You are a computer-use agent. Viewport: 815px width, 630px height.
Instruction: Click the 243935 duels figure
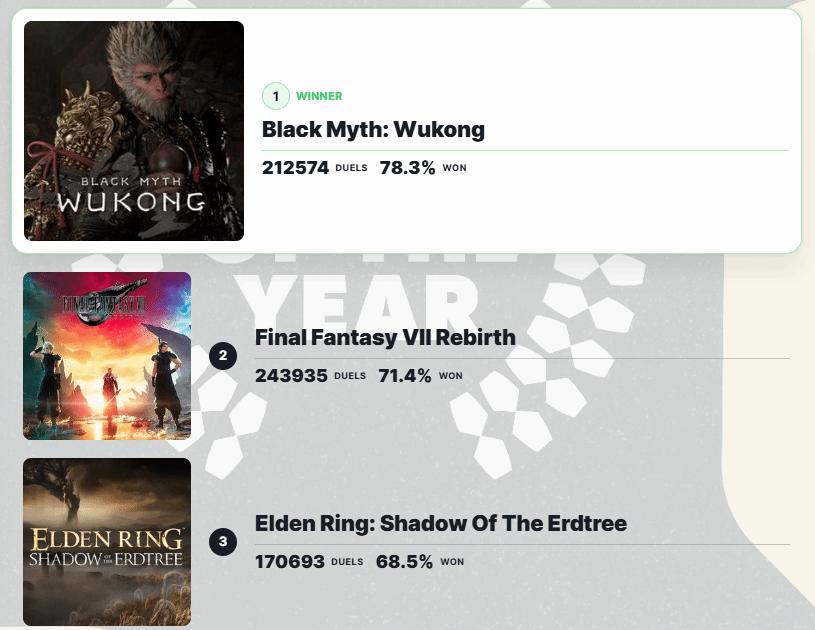(x=291, y=376)
